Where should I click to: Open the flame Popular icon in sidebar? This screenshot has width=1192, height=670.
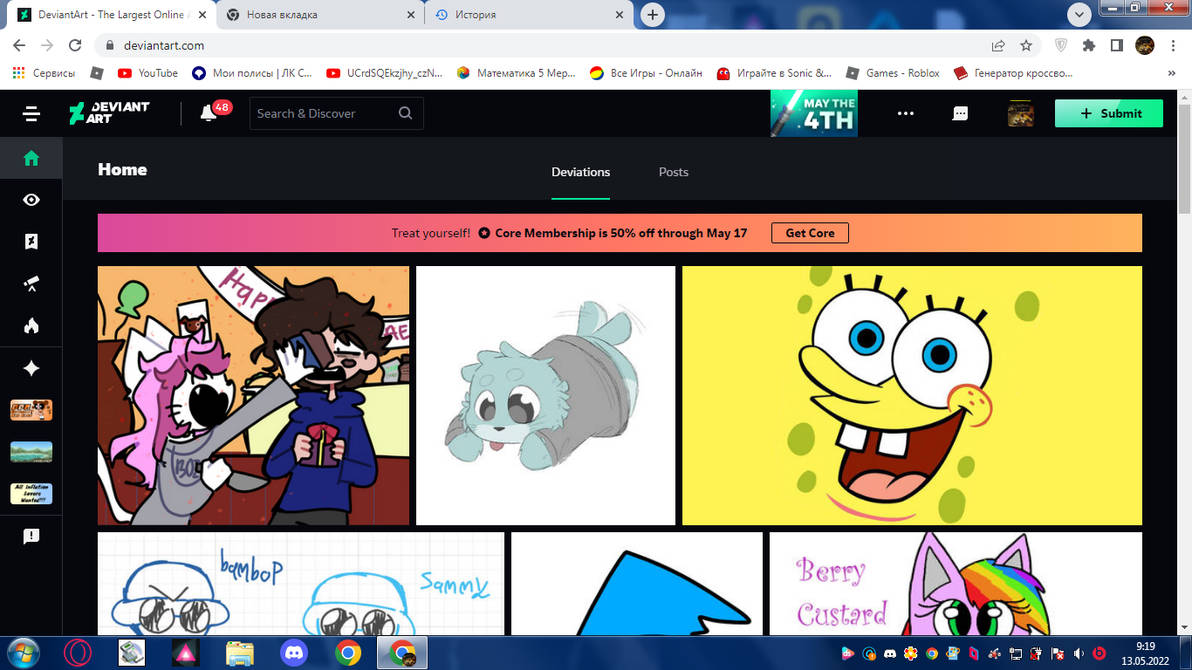click(31, 326)
